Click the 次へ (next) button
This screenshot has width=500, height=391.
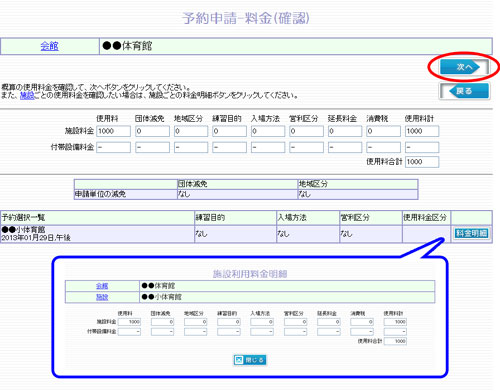(x=464, y=67)
